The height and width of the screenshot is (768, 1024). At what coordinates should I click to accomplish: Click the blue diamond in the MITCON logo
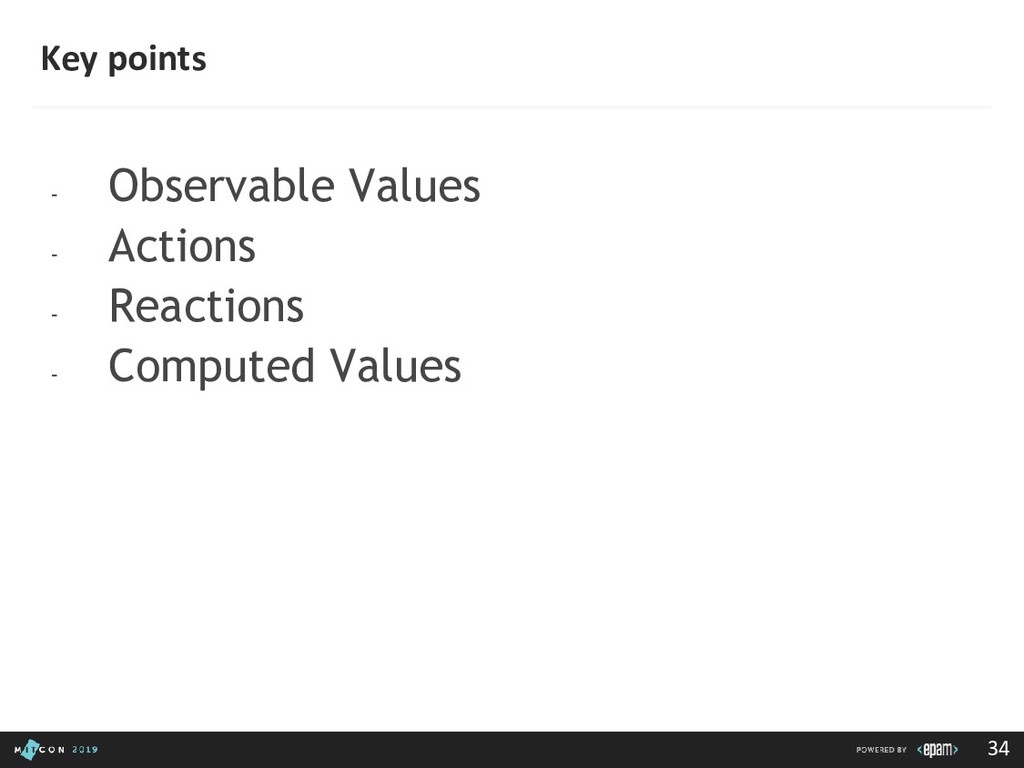(30, 749)
